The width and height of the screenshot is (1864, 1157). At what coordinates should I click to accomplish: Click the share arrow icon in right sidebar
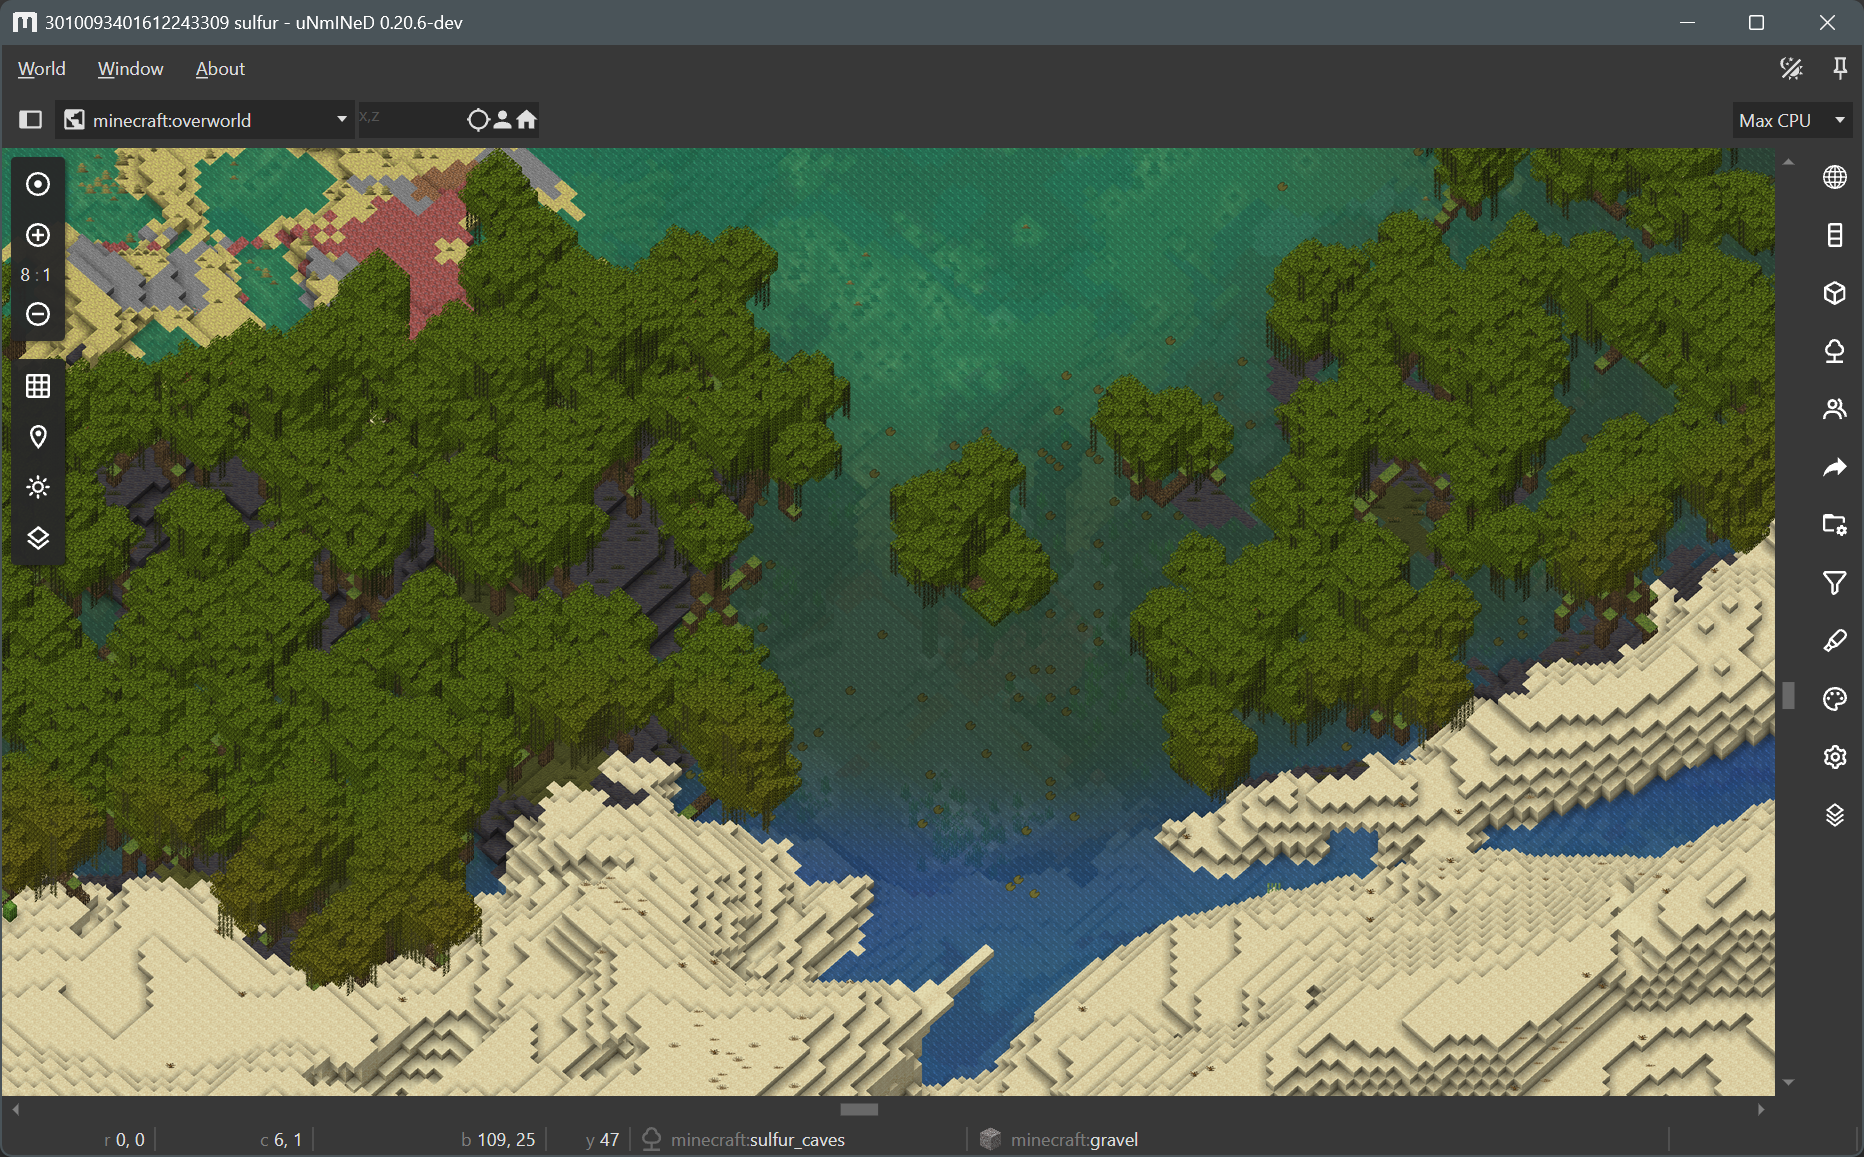point(1834,467)
